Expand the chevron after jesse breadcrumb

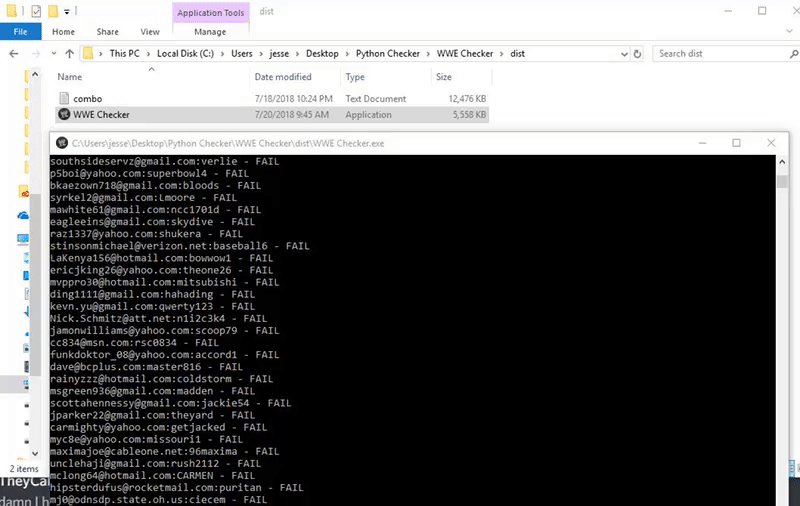[297, 54]
